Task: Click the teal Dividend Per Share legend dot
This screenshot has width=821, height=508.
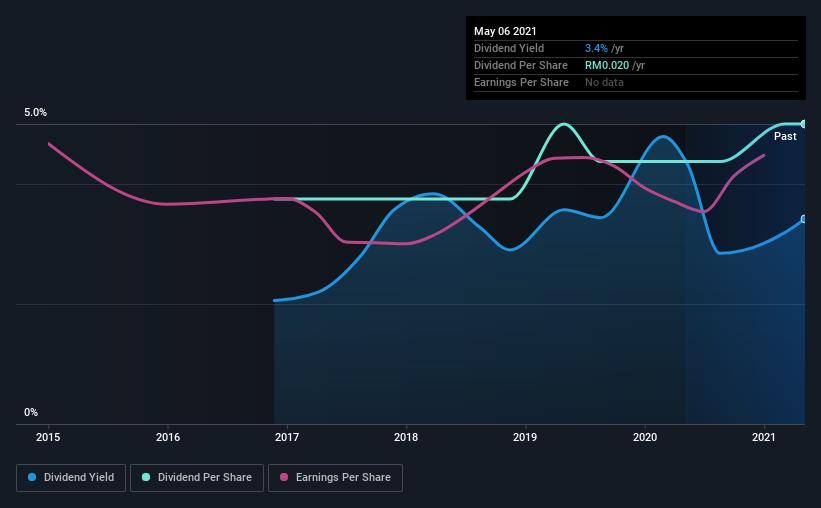Action: point(146,477)
